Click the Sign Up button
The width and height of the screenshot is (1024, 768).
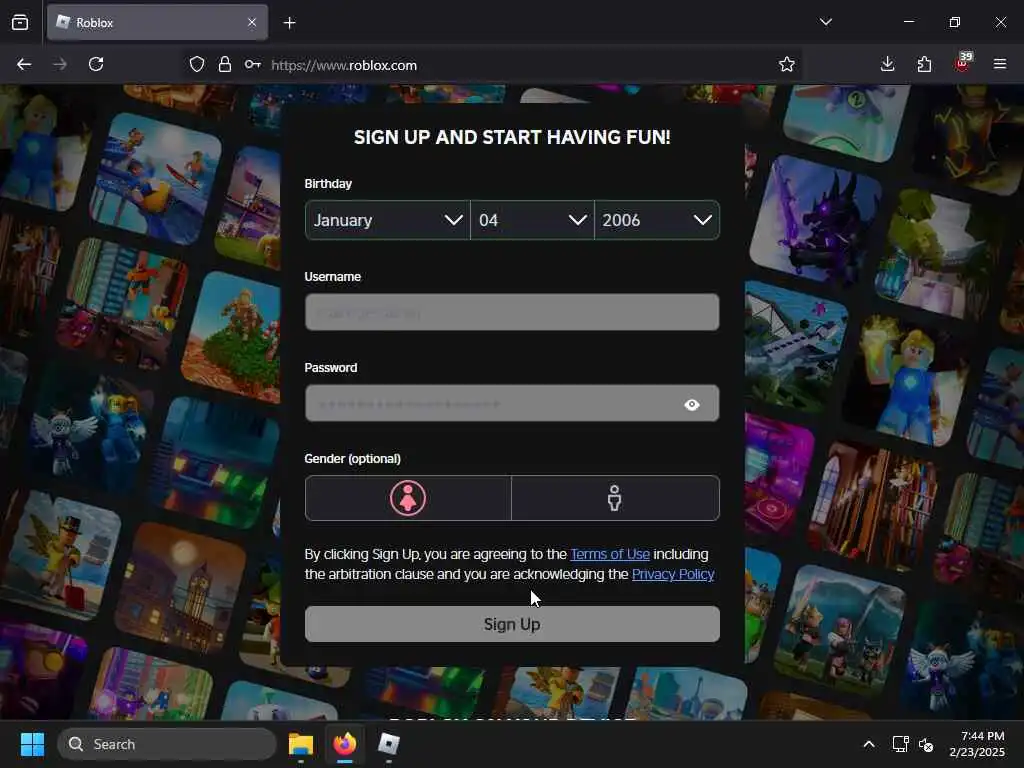512,624
